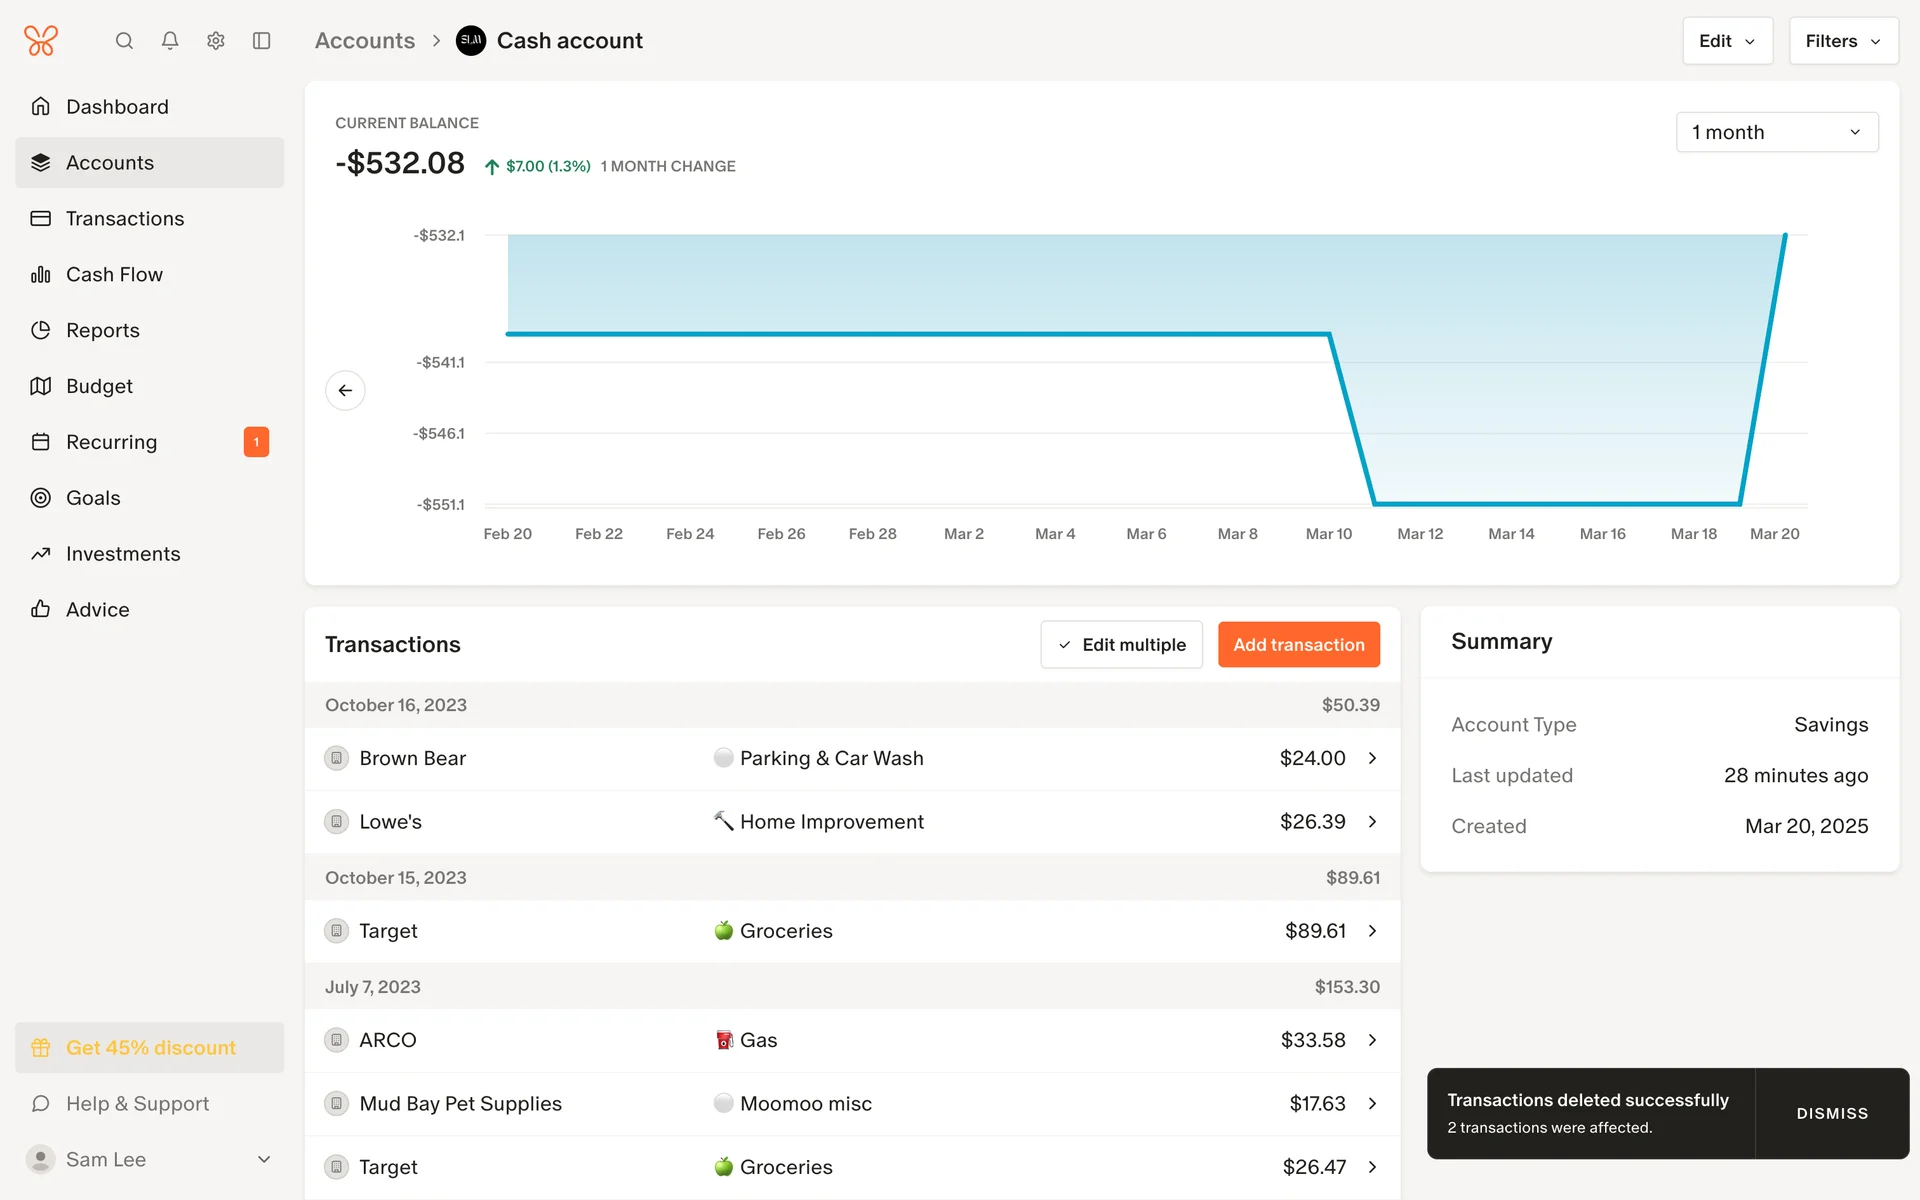The height and width of the screenshot is (1200, 1920).
Task: Open Lowe's transaction details chevron
Action: [x=1372, y=822]
